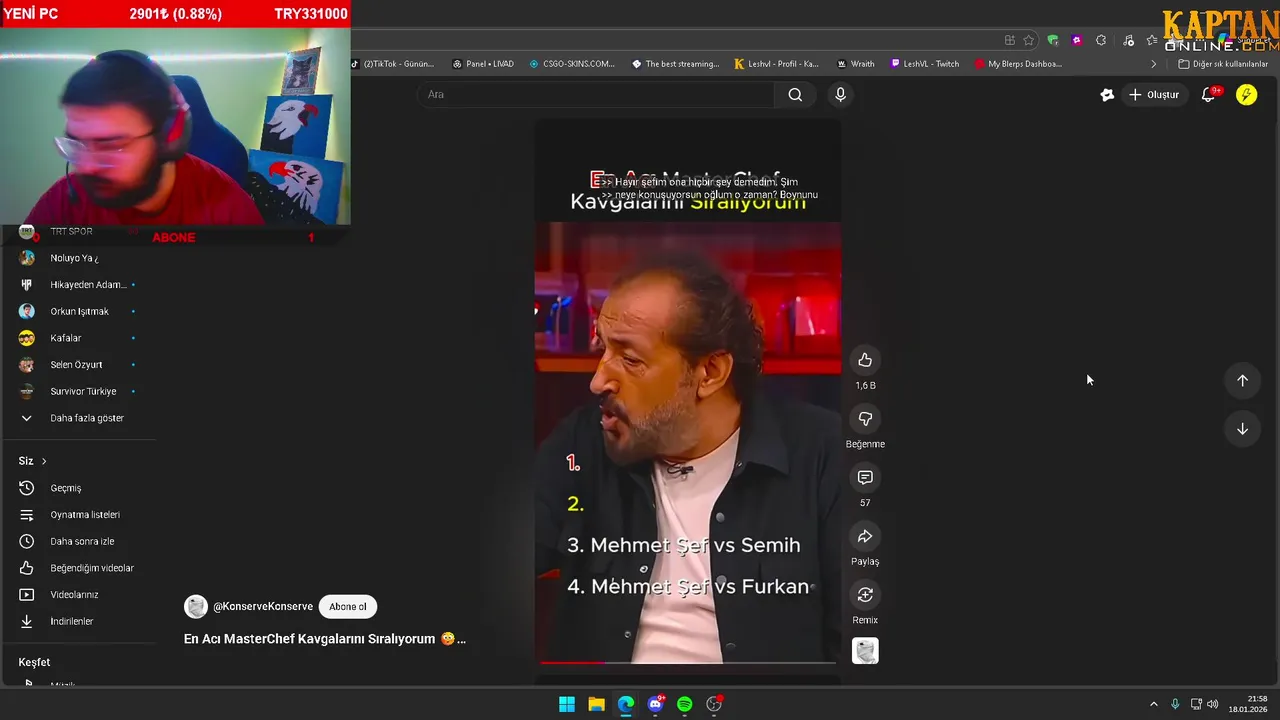Open the Windows Start menu
Screen dimensions: 1280x720
pos(567,704)
